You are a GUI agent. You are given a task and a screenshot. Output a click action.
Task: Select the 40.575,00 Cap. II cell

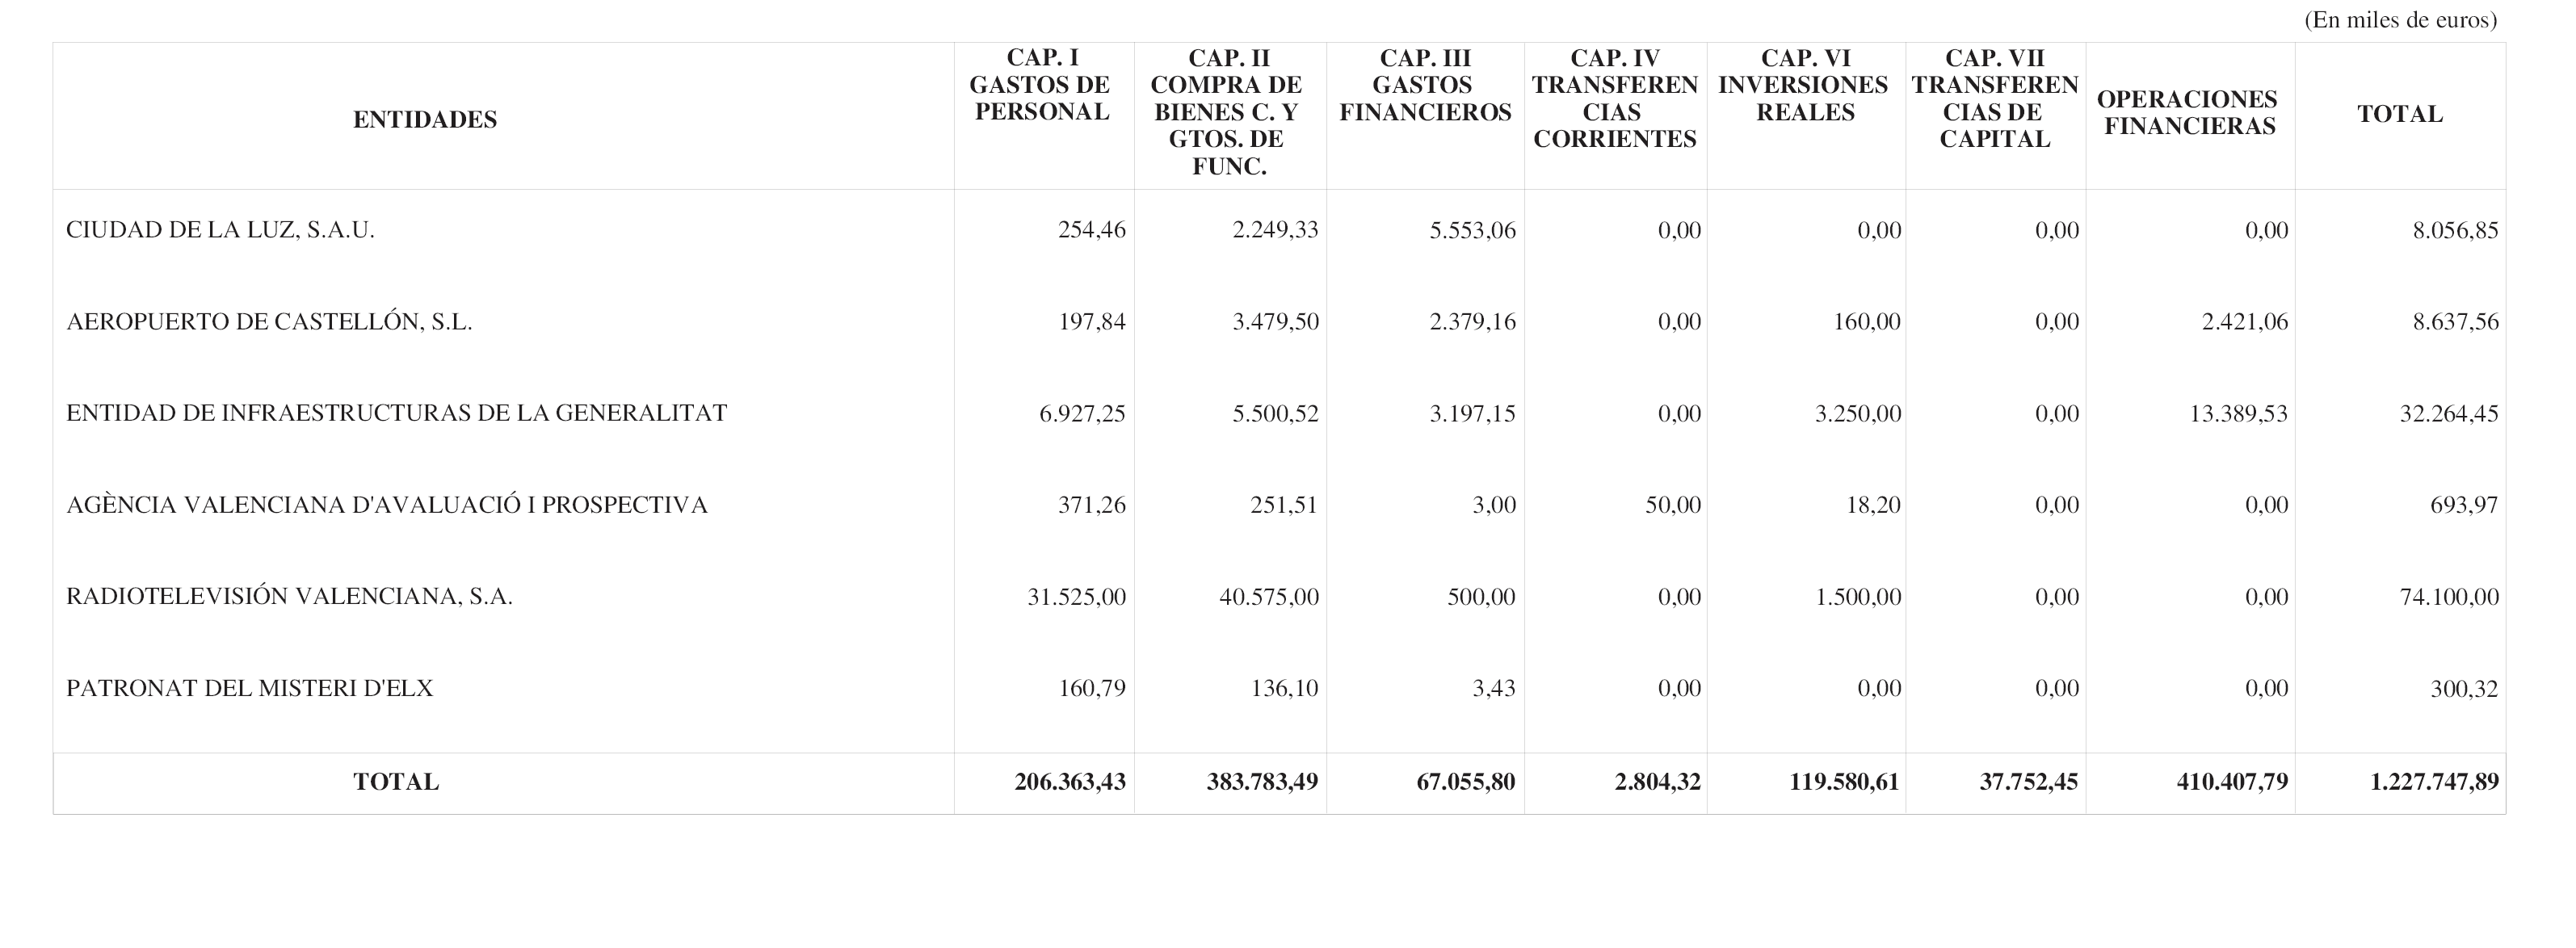click(1268, 597)
